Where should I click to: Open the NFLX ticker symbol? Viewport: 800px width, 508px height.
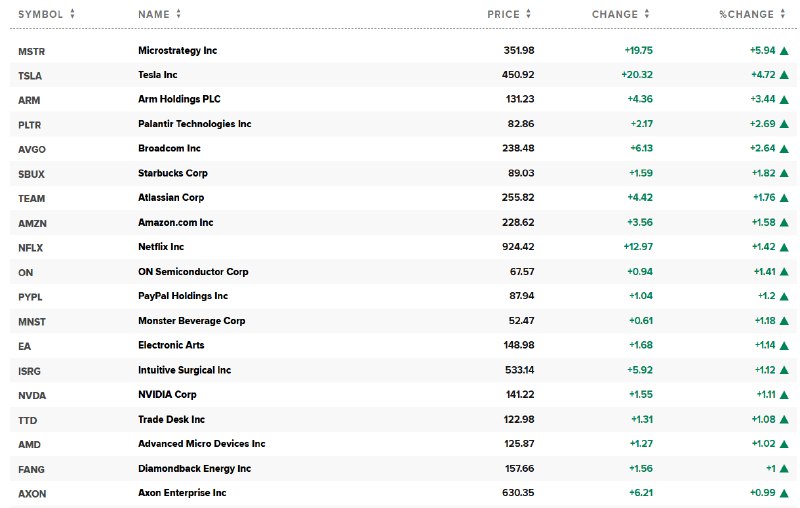tap(31, 248)
